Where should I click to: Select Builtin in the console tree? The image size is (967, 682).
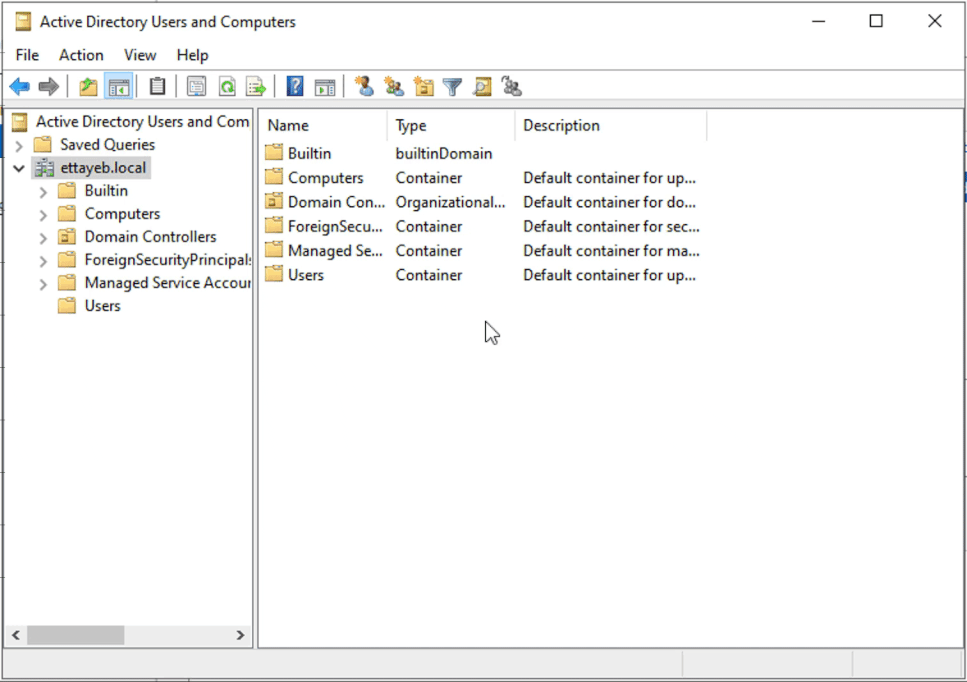[x=106, y=191]
